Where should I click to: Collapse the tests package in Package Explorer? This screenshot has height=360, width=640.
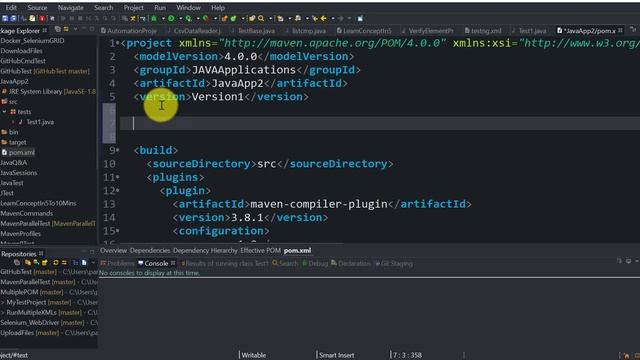pyautogui.click(x=4, y=111)
